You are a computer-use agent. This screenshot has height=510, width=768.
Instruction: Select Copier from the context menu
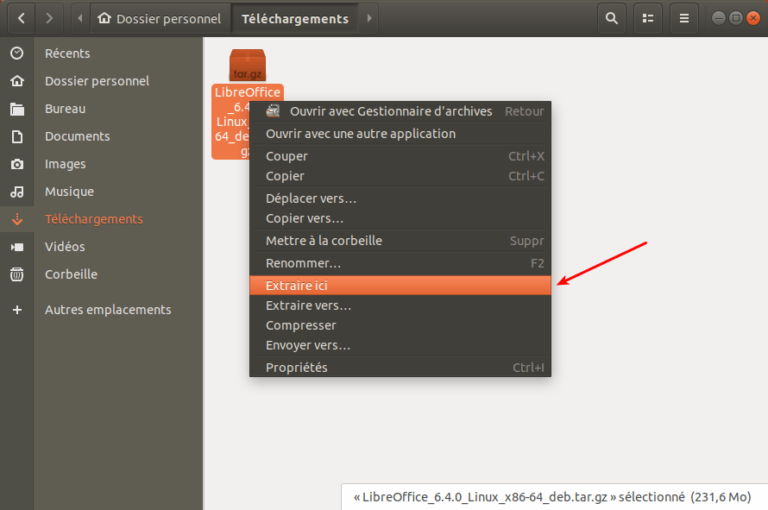[x=400, y=176]
